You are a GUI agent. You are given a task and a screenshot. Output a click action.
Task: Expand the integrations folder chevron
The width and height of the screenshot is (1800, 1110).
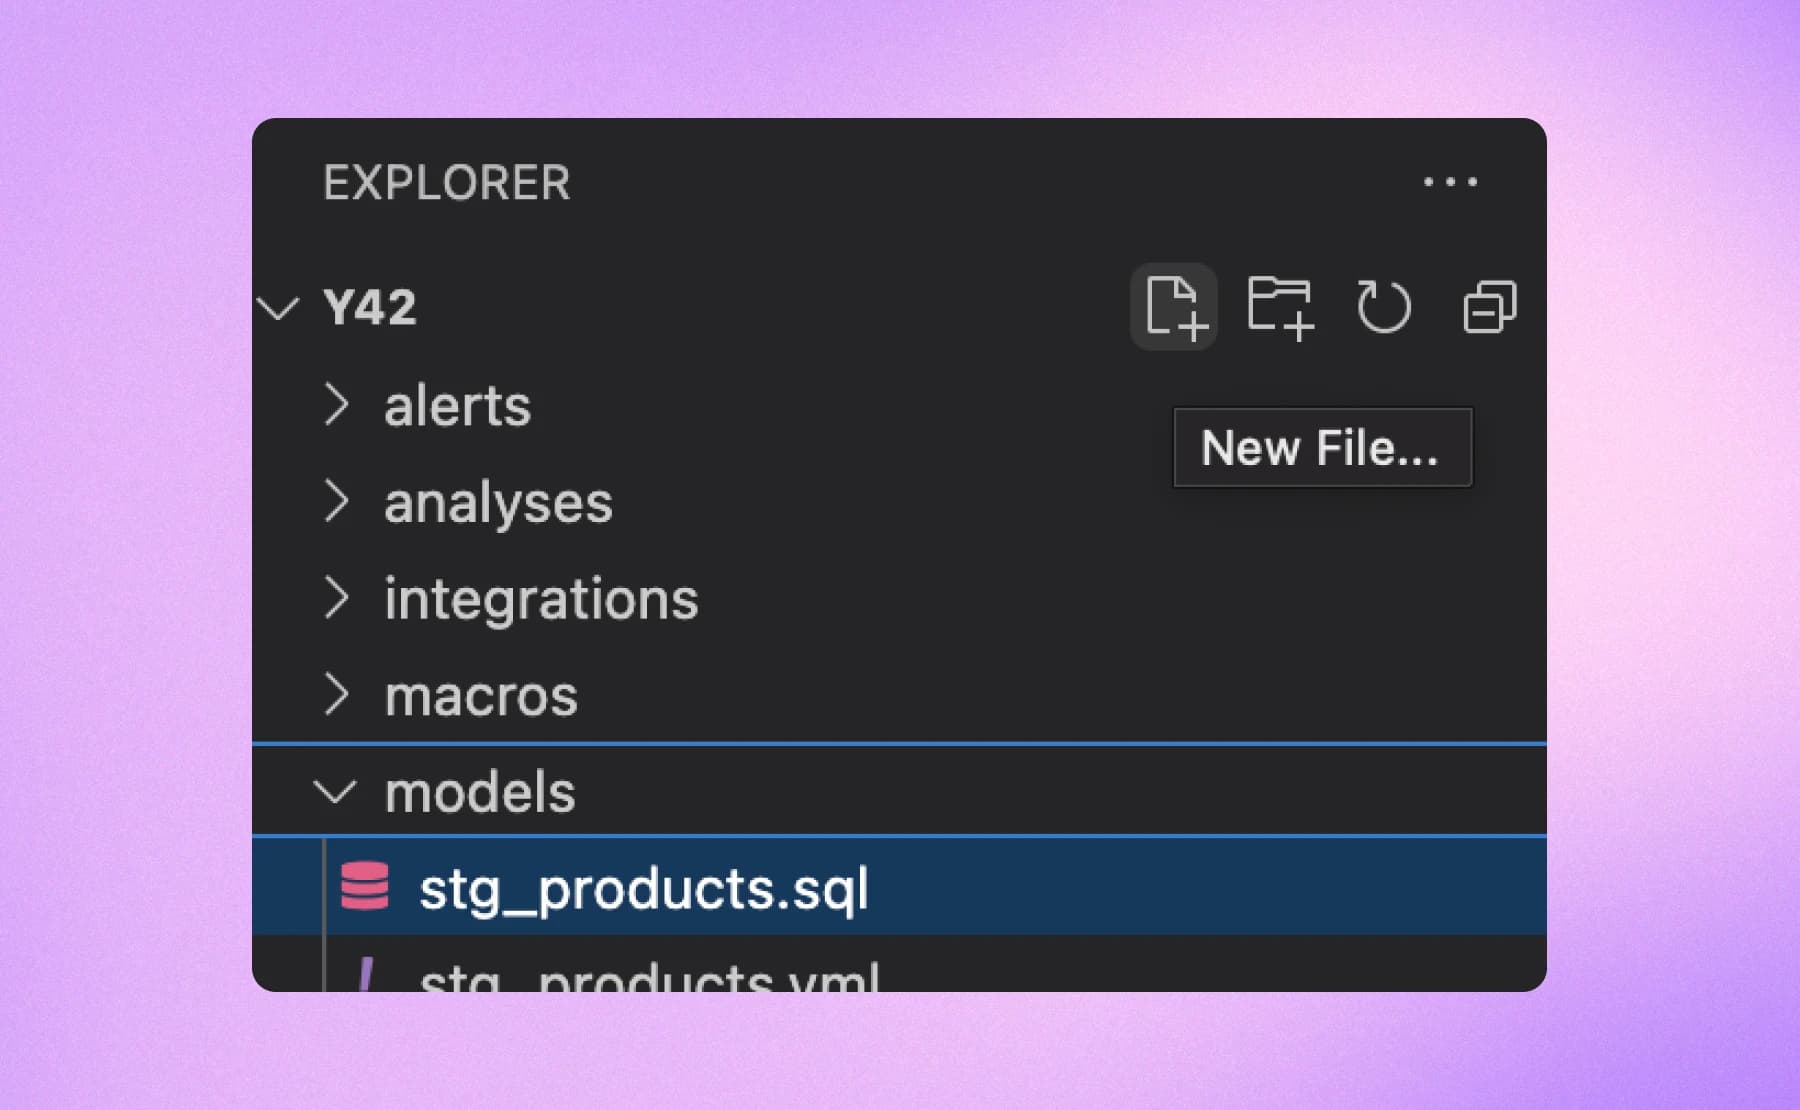337,598
